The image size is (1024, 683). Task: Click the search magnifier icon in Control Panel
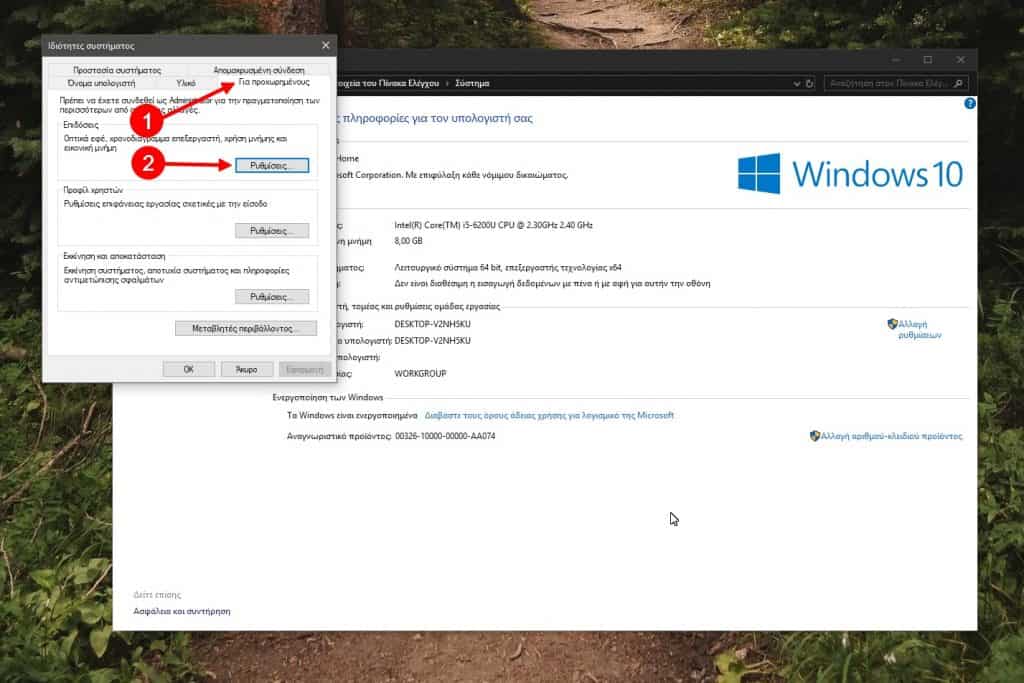click(x=958, y=85)
